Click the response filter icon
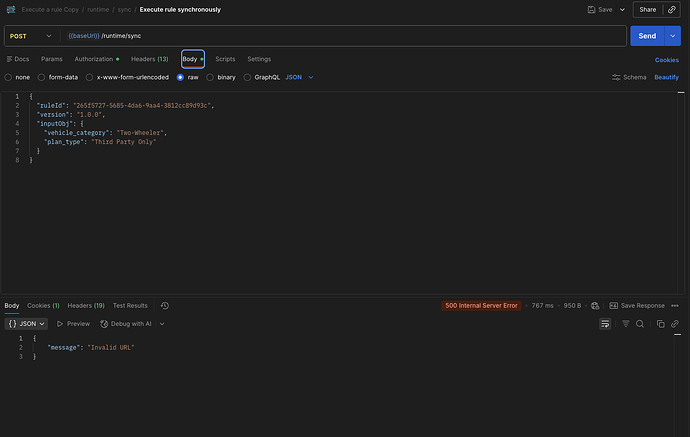This screenshot has height=437, width=690. tap(625, 324)
